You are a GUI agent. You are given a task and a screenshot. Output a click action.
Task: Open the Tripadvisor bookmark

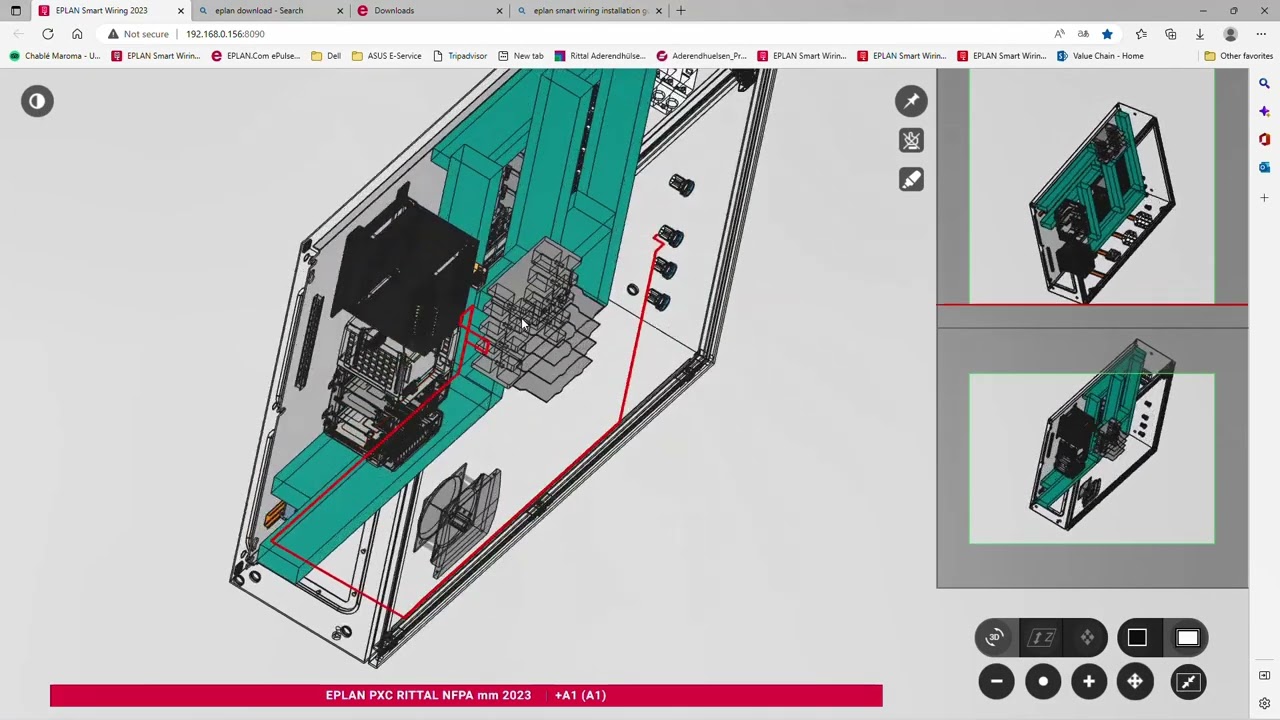click(x=460, y=56)
